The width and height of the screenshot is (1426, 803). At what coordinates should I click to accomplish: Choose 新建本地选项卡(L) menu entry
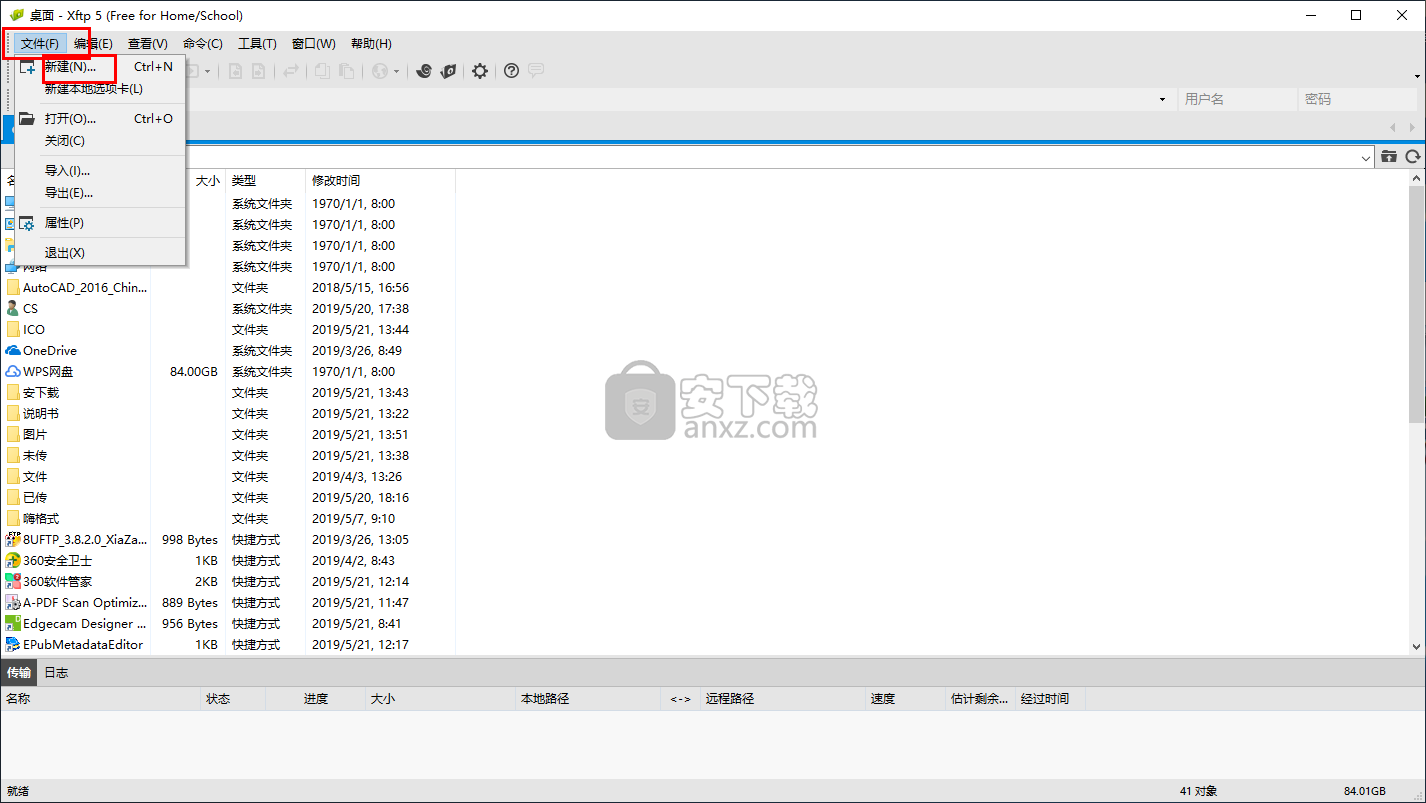pyautogui.click(x=100, y=89)
